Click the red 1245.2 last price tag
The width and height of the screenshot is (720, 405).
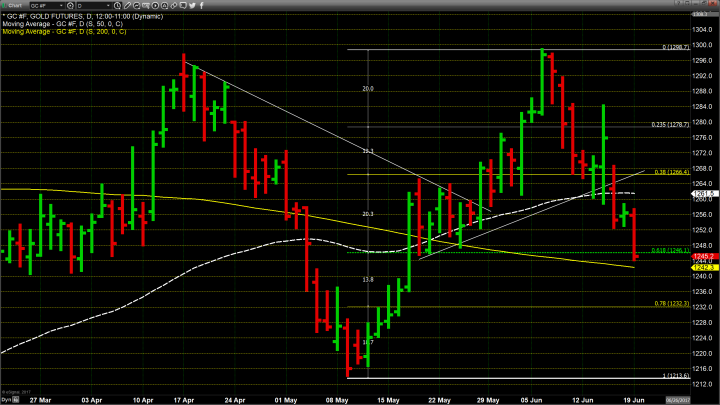[x=704, y=256]
